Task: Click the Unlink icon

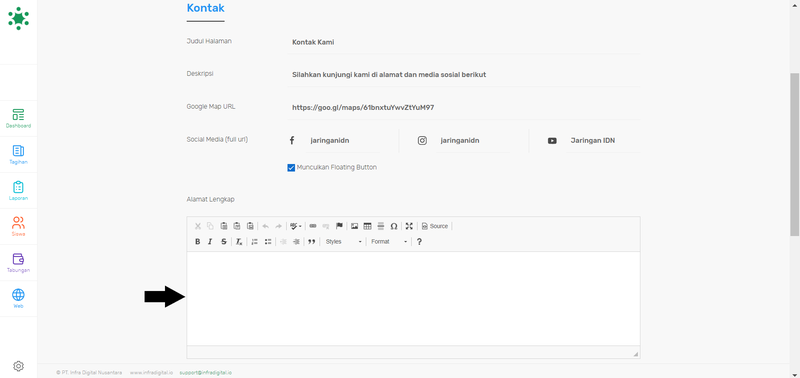Action: click(326, 226)
